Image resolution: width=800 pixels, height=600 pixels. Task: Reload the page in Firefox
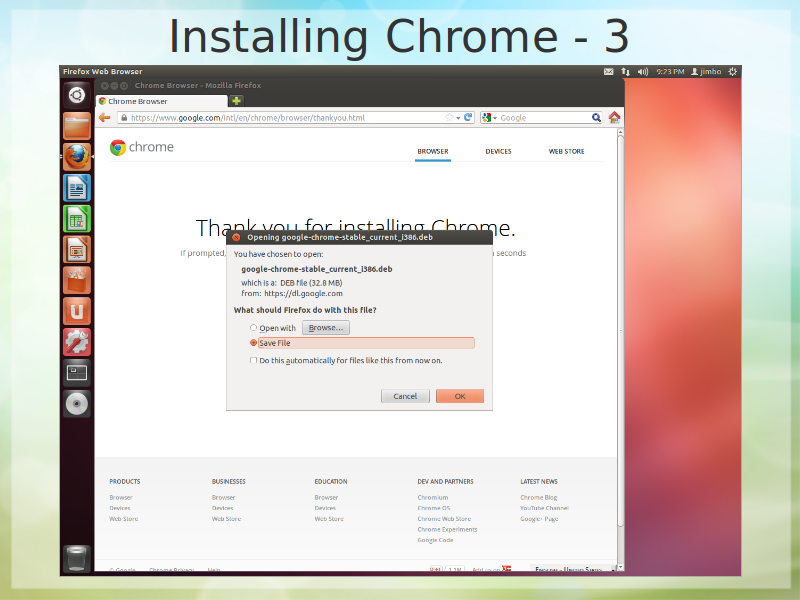tap(468, 117)
